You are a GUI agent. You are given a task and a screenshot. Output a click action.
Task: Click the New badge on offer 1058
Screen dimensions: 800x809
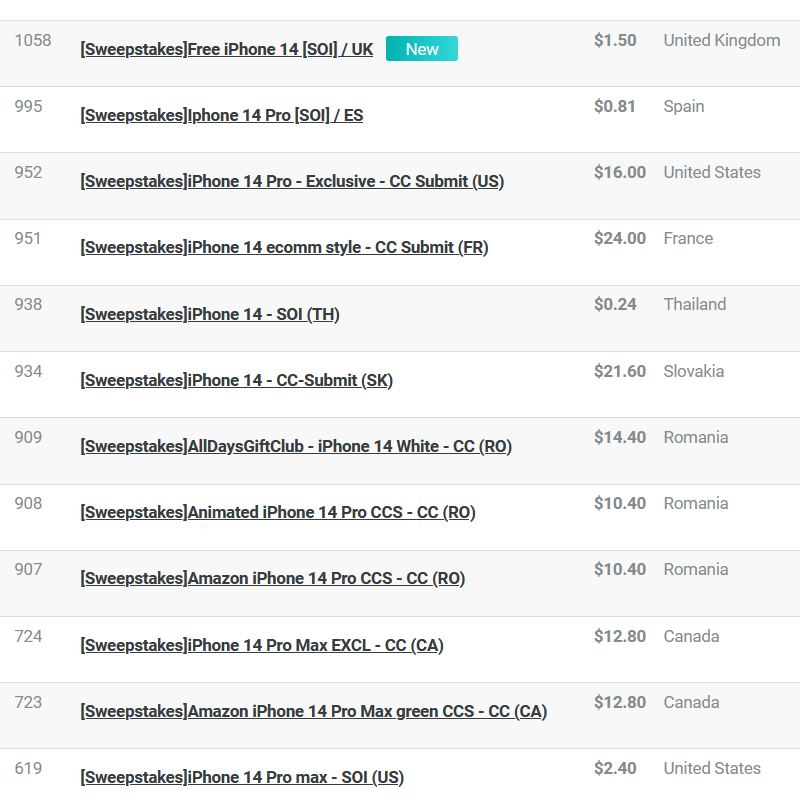(421, 49)
